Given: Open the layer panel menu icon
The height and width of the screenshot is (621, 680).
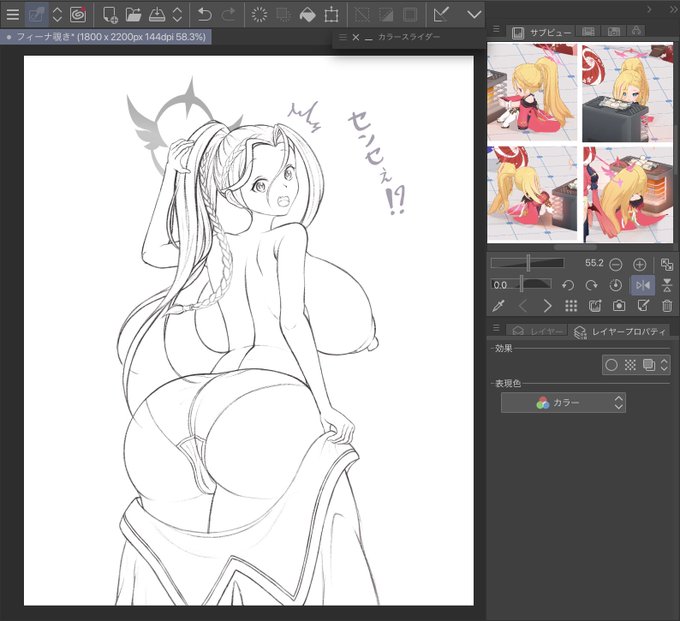Looking at the screenshot, I should (x=497, y=328).
